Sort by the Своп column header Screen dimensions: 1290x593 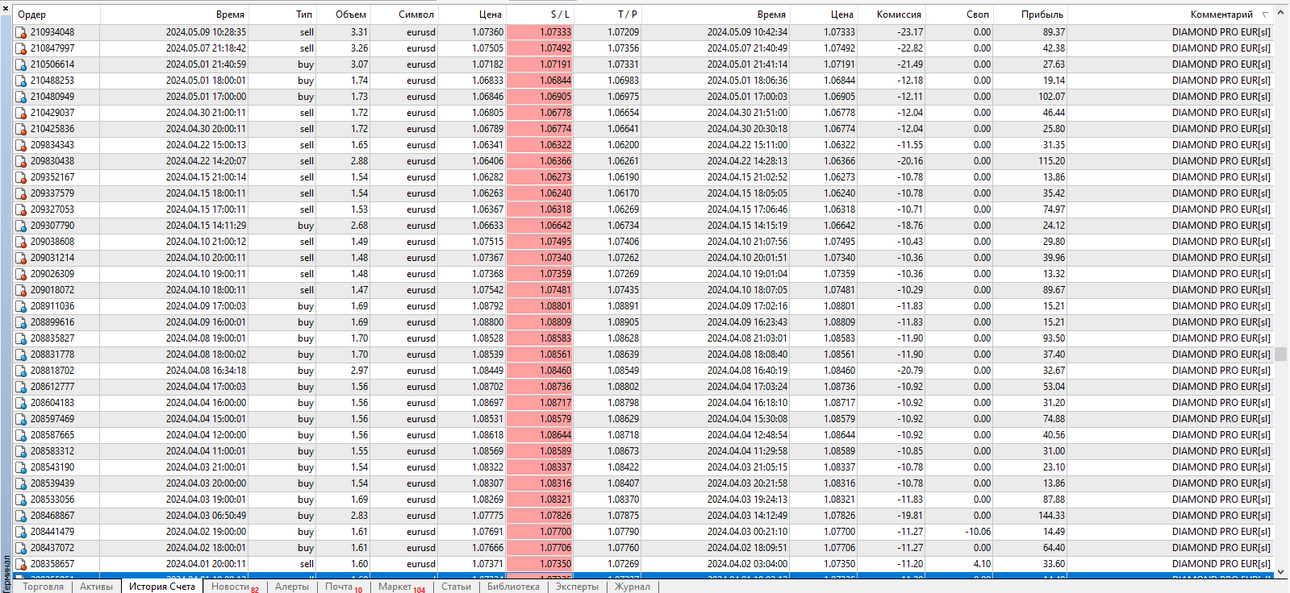[x=960, y=15]
